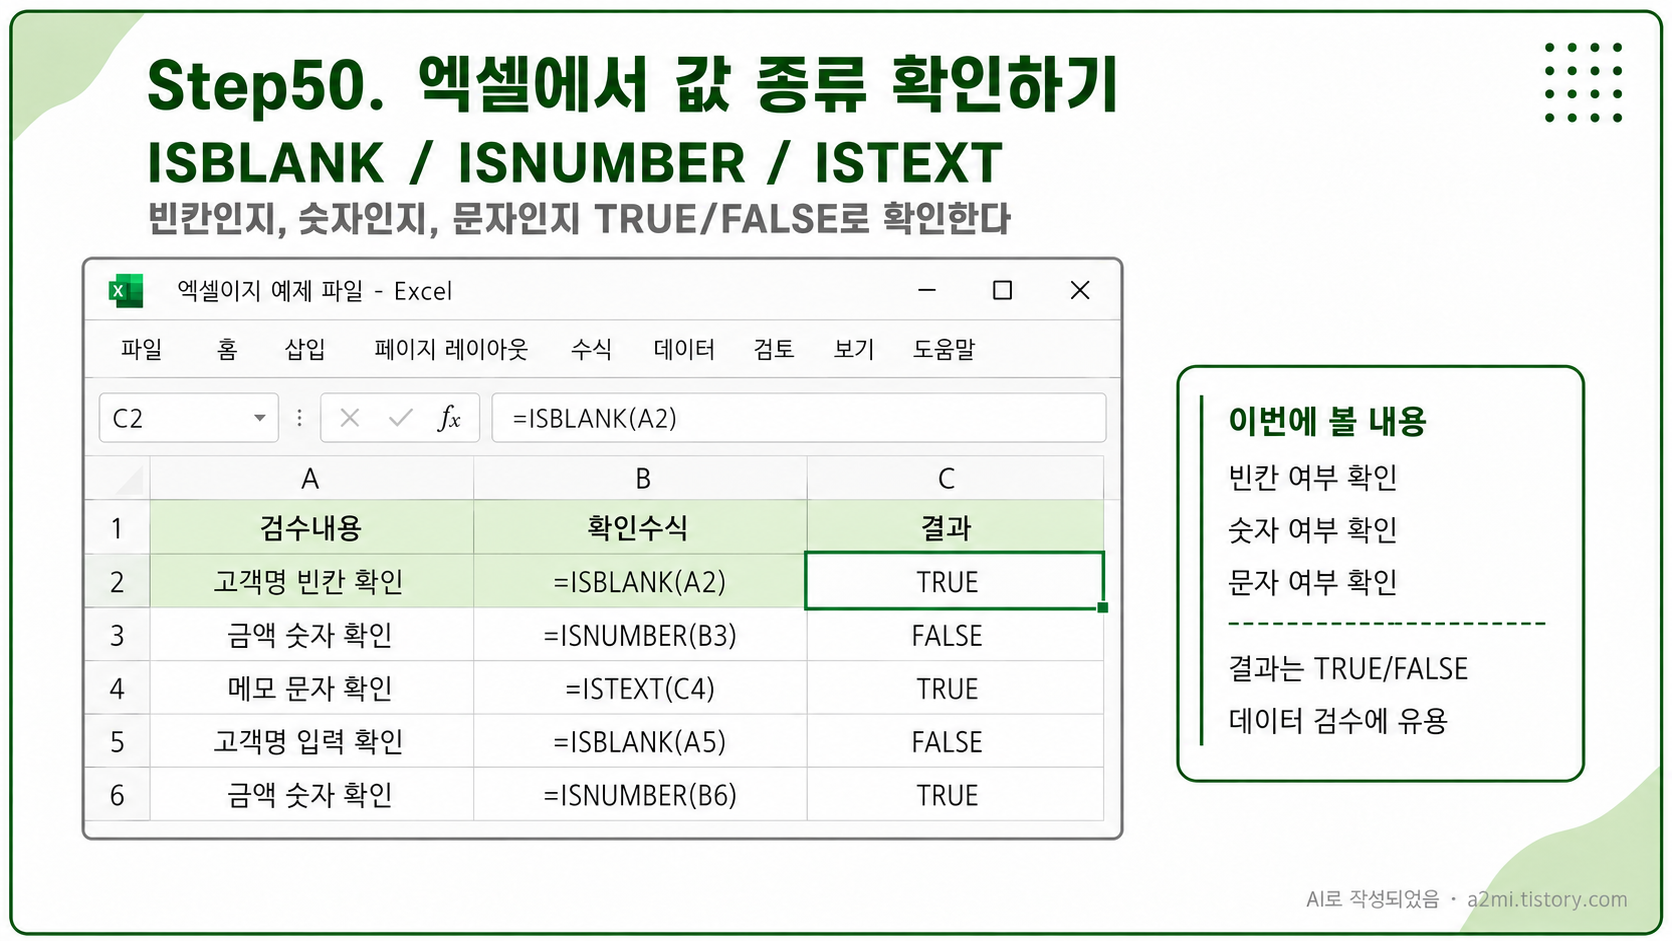Image resolution: width=1672 pixels, height=941 pixels.
Task: Select header cell 결과
Action: click(955, 527)
